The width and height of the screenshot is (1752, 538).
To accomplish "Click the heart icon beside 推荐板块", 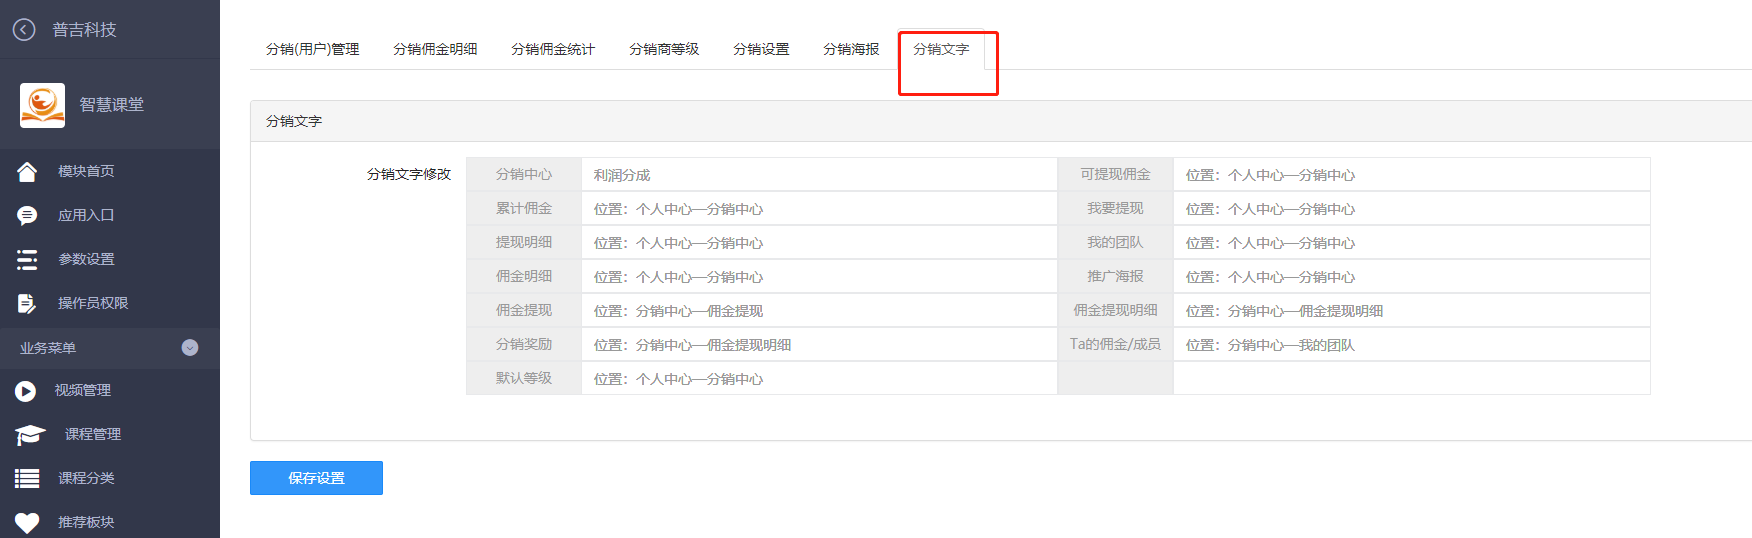I will 27,522.
